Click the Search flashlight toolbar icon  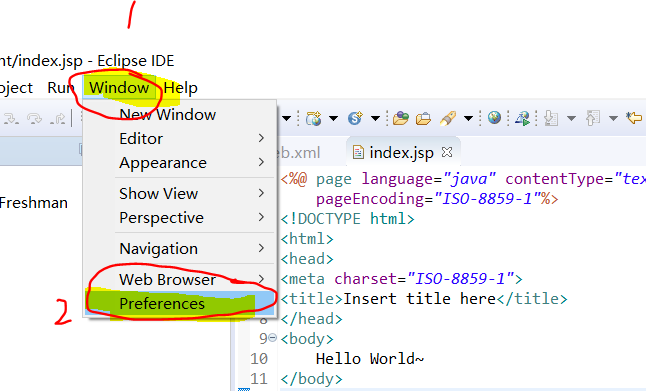(x=448, y=118)
